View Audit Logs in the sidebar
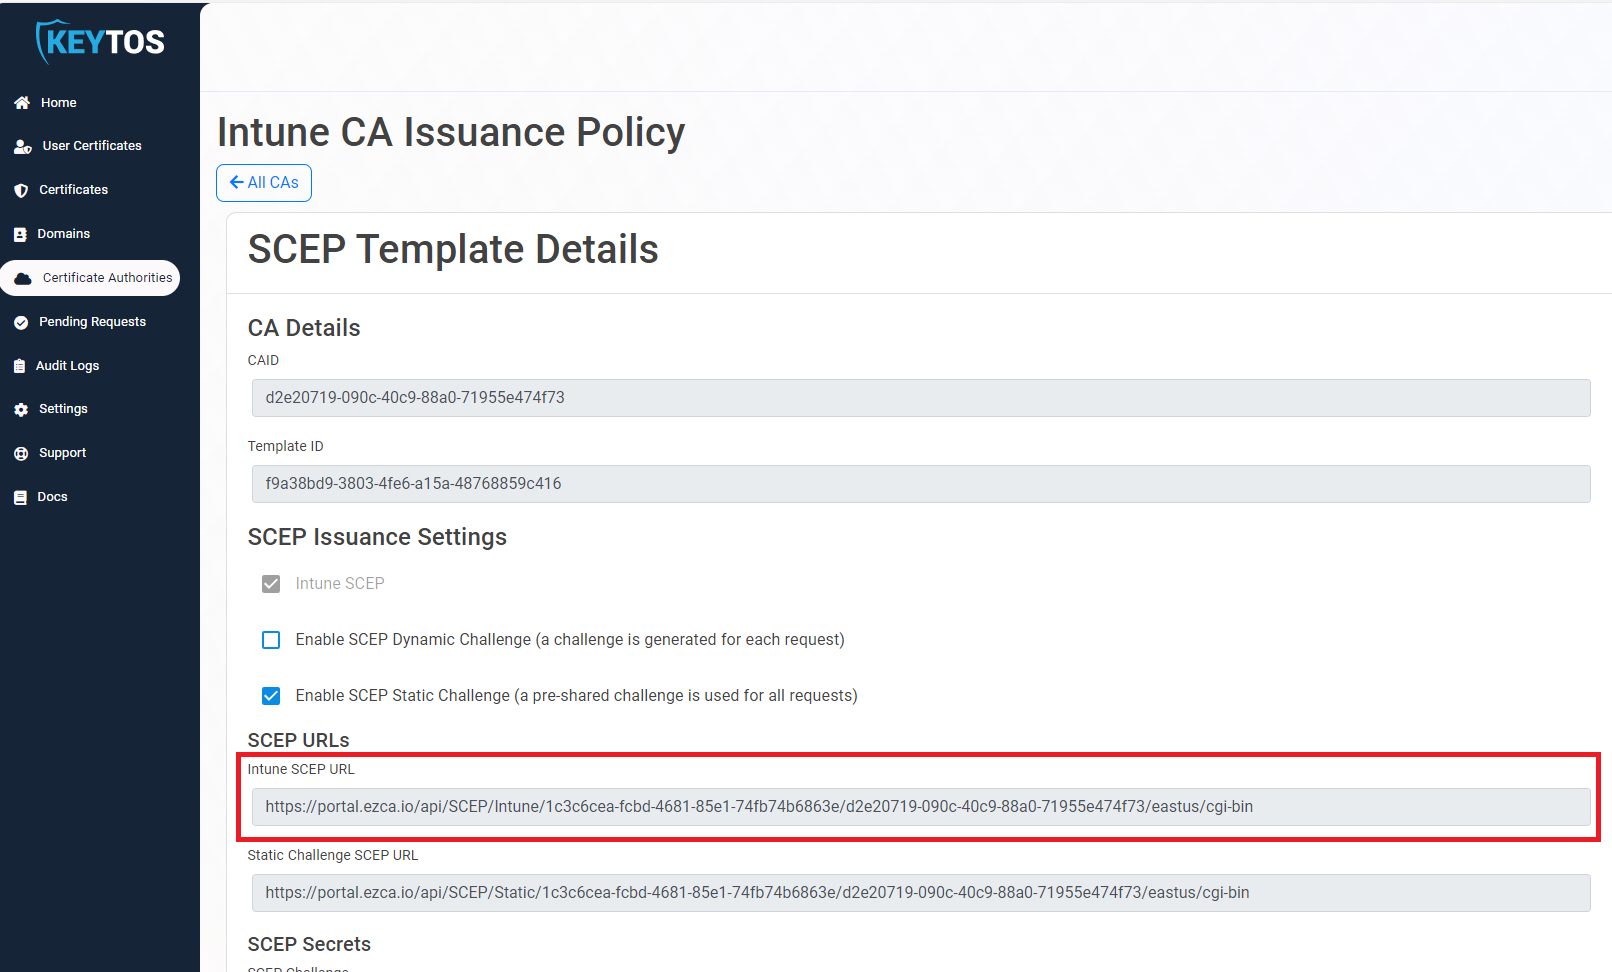 (68, 366)
